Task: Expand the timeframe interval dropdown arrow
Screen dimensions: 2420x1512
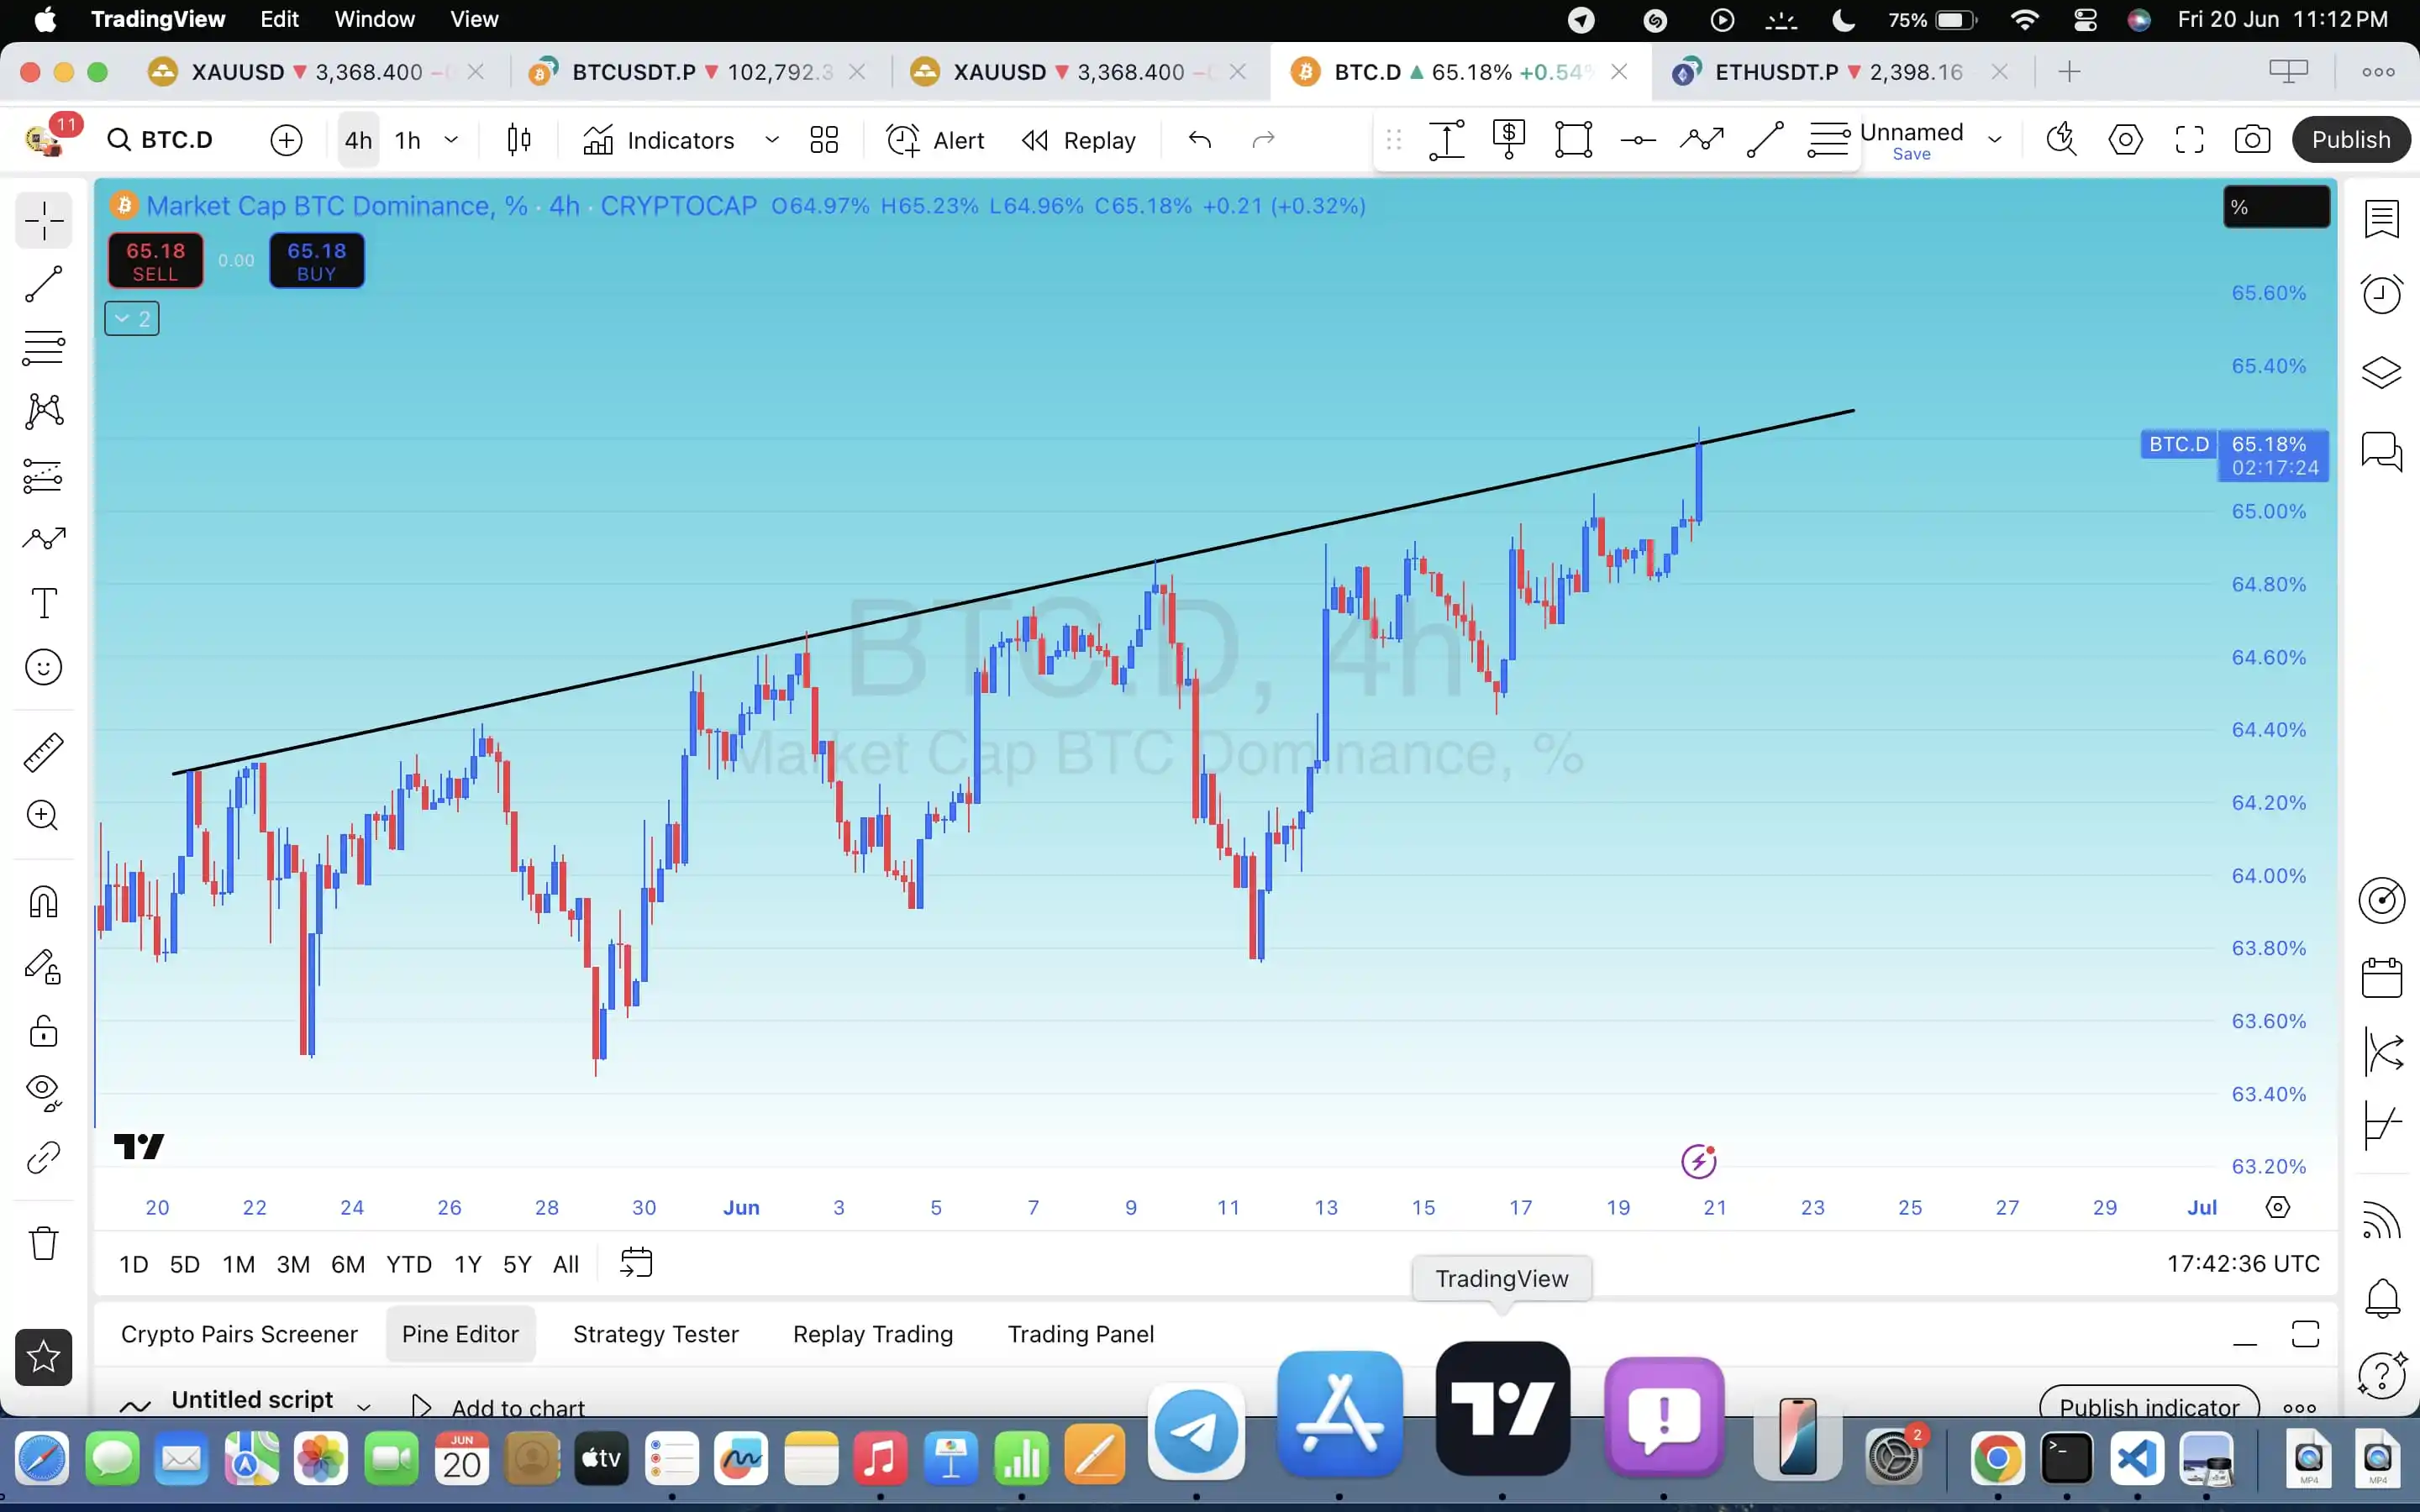Action: click(451, 140)
